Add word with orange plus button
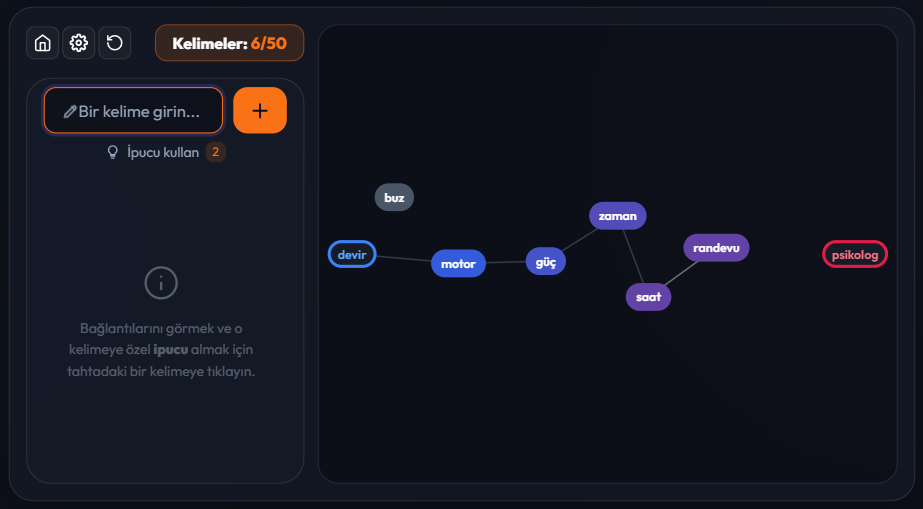This screenshot has width=923, height=509. pos(260,111)
